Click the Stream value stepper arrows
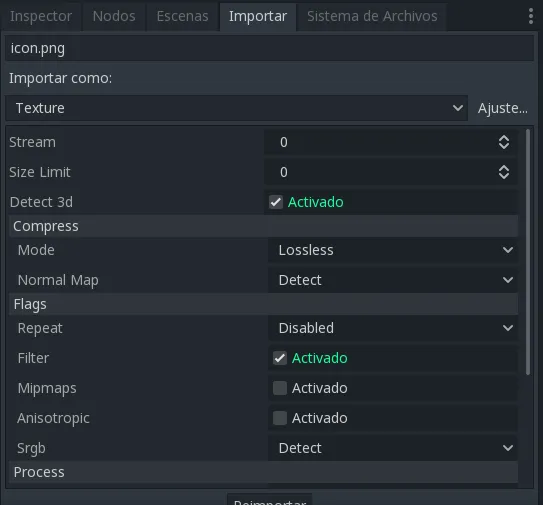Viewport: 543px width, 505px height. (x=504, y=142)
